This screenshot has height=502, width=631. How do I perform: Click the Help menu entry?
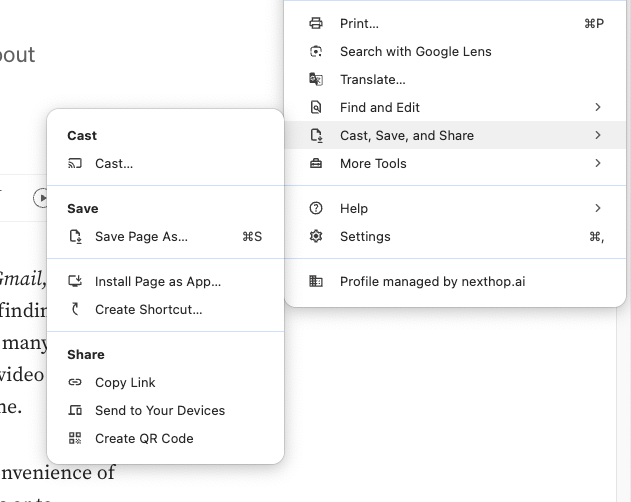[354, 208]
